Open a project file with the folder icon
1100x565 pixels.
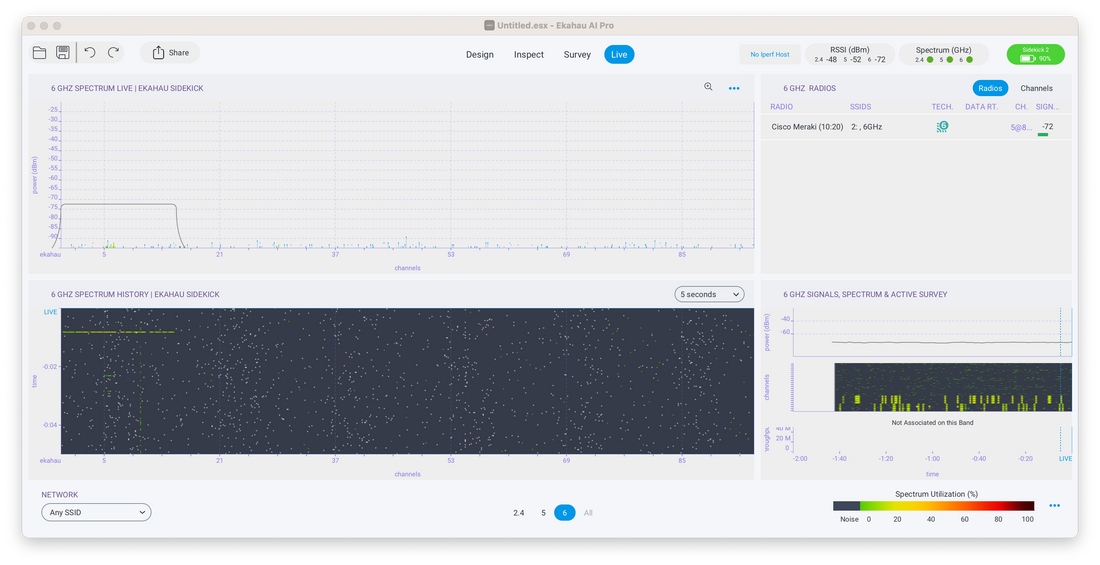(x=40, y=53)
